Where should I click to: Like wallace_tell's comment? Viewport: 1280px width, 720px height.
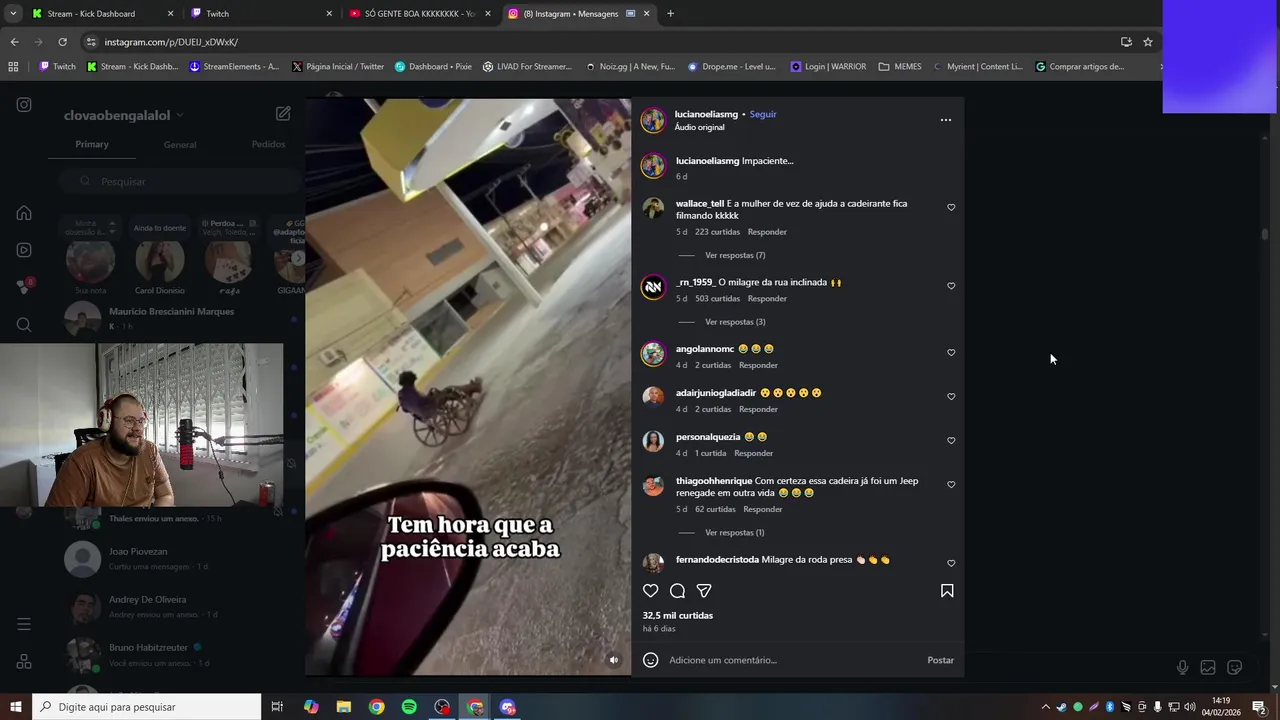pos(951,208)
